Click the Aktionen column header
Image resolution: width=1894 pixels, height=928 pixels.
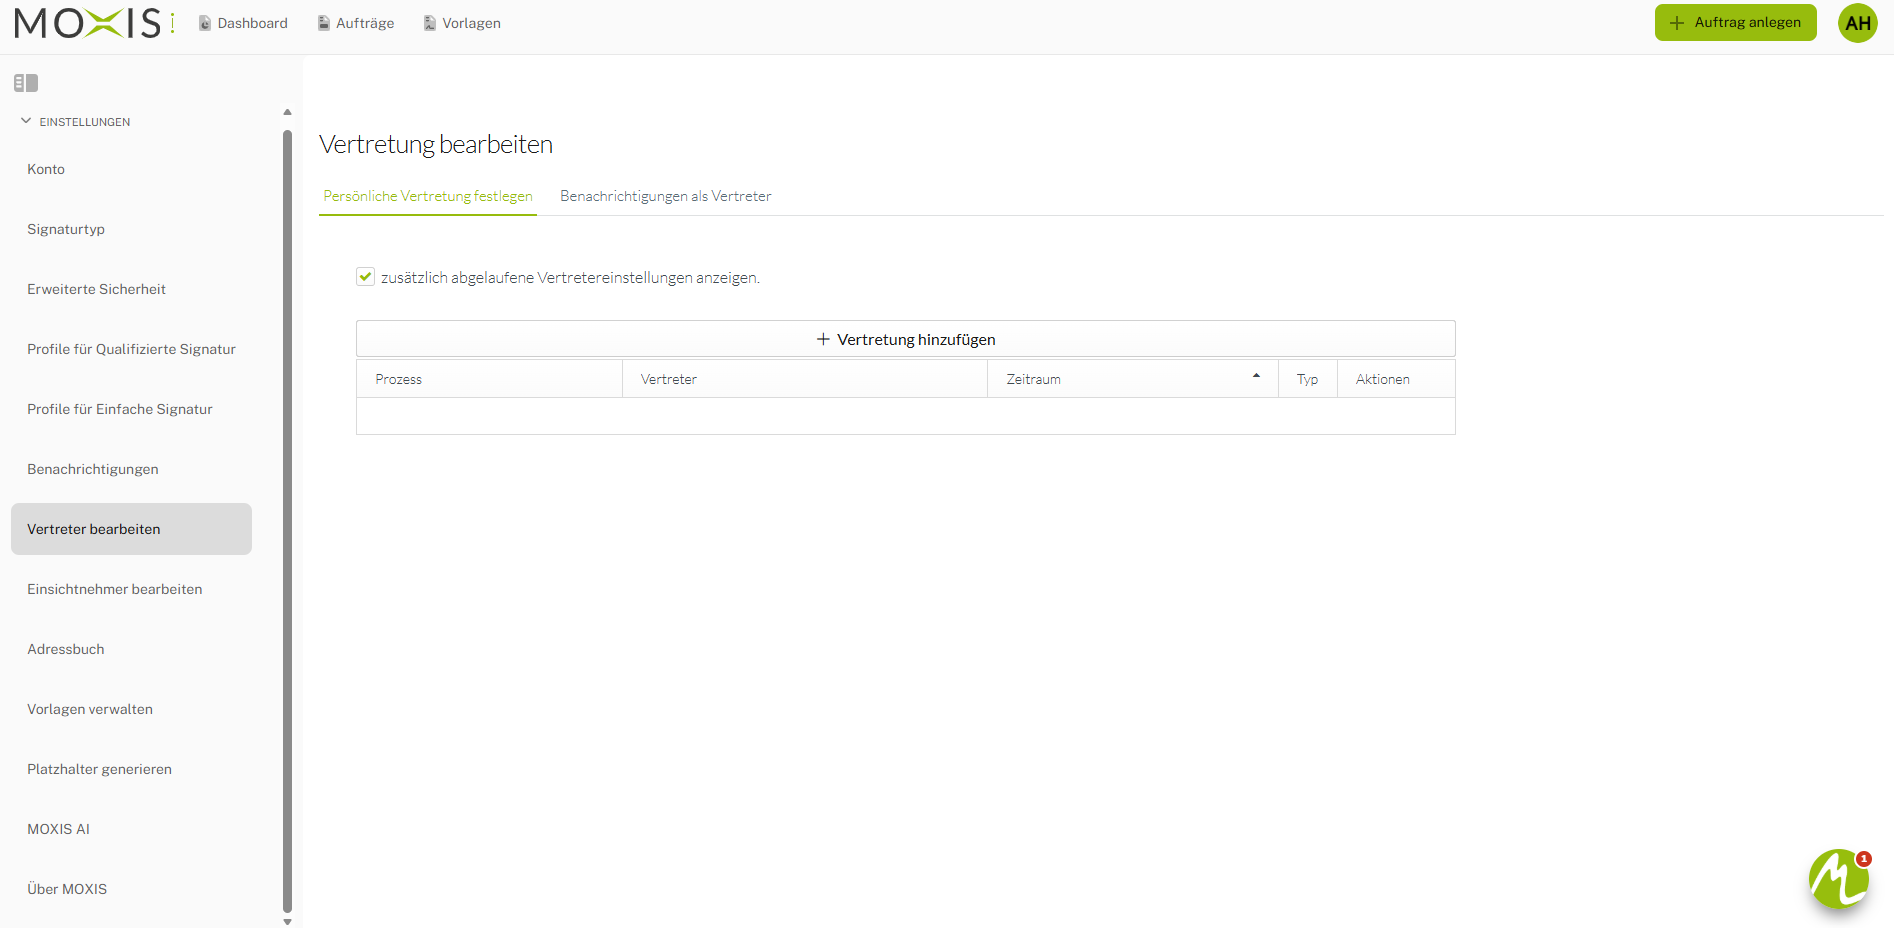[x=1396, y=379]
